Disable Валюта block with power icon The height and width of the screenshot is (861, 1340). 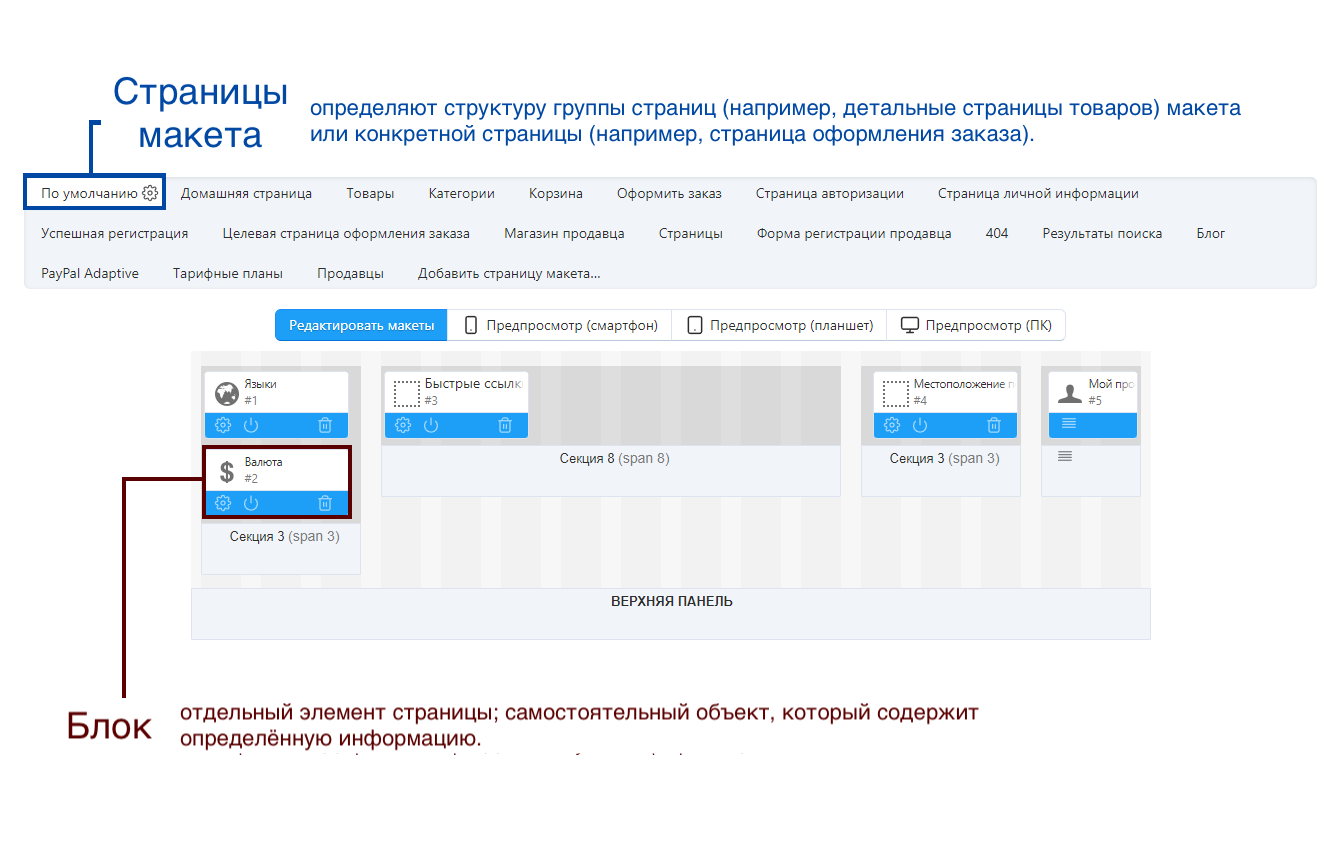251,503
